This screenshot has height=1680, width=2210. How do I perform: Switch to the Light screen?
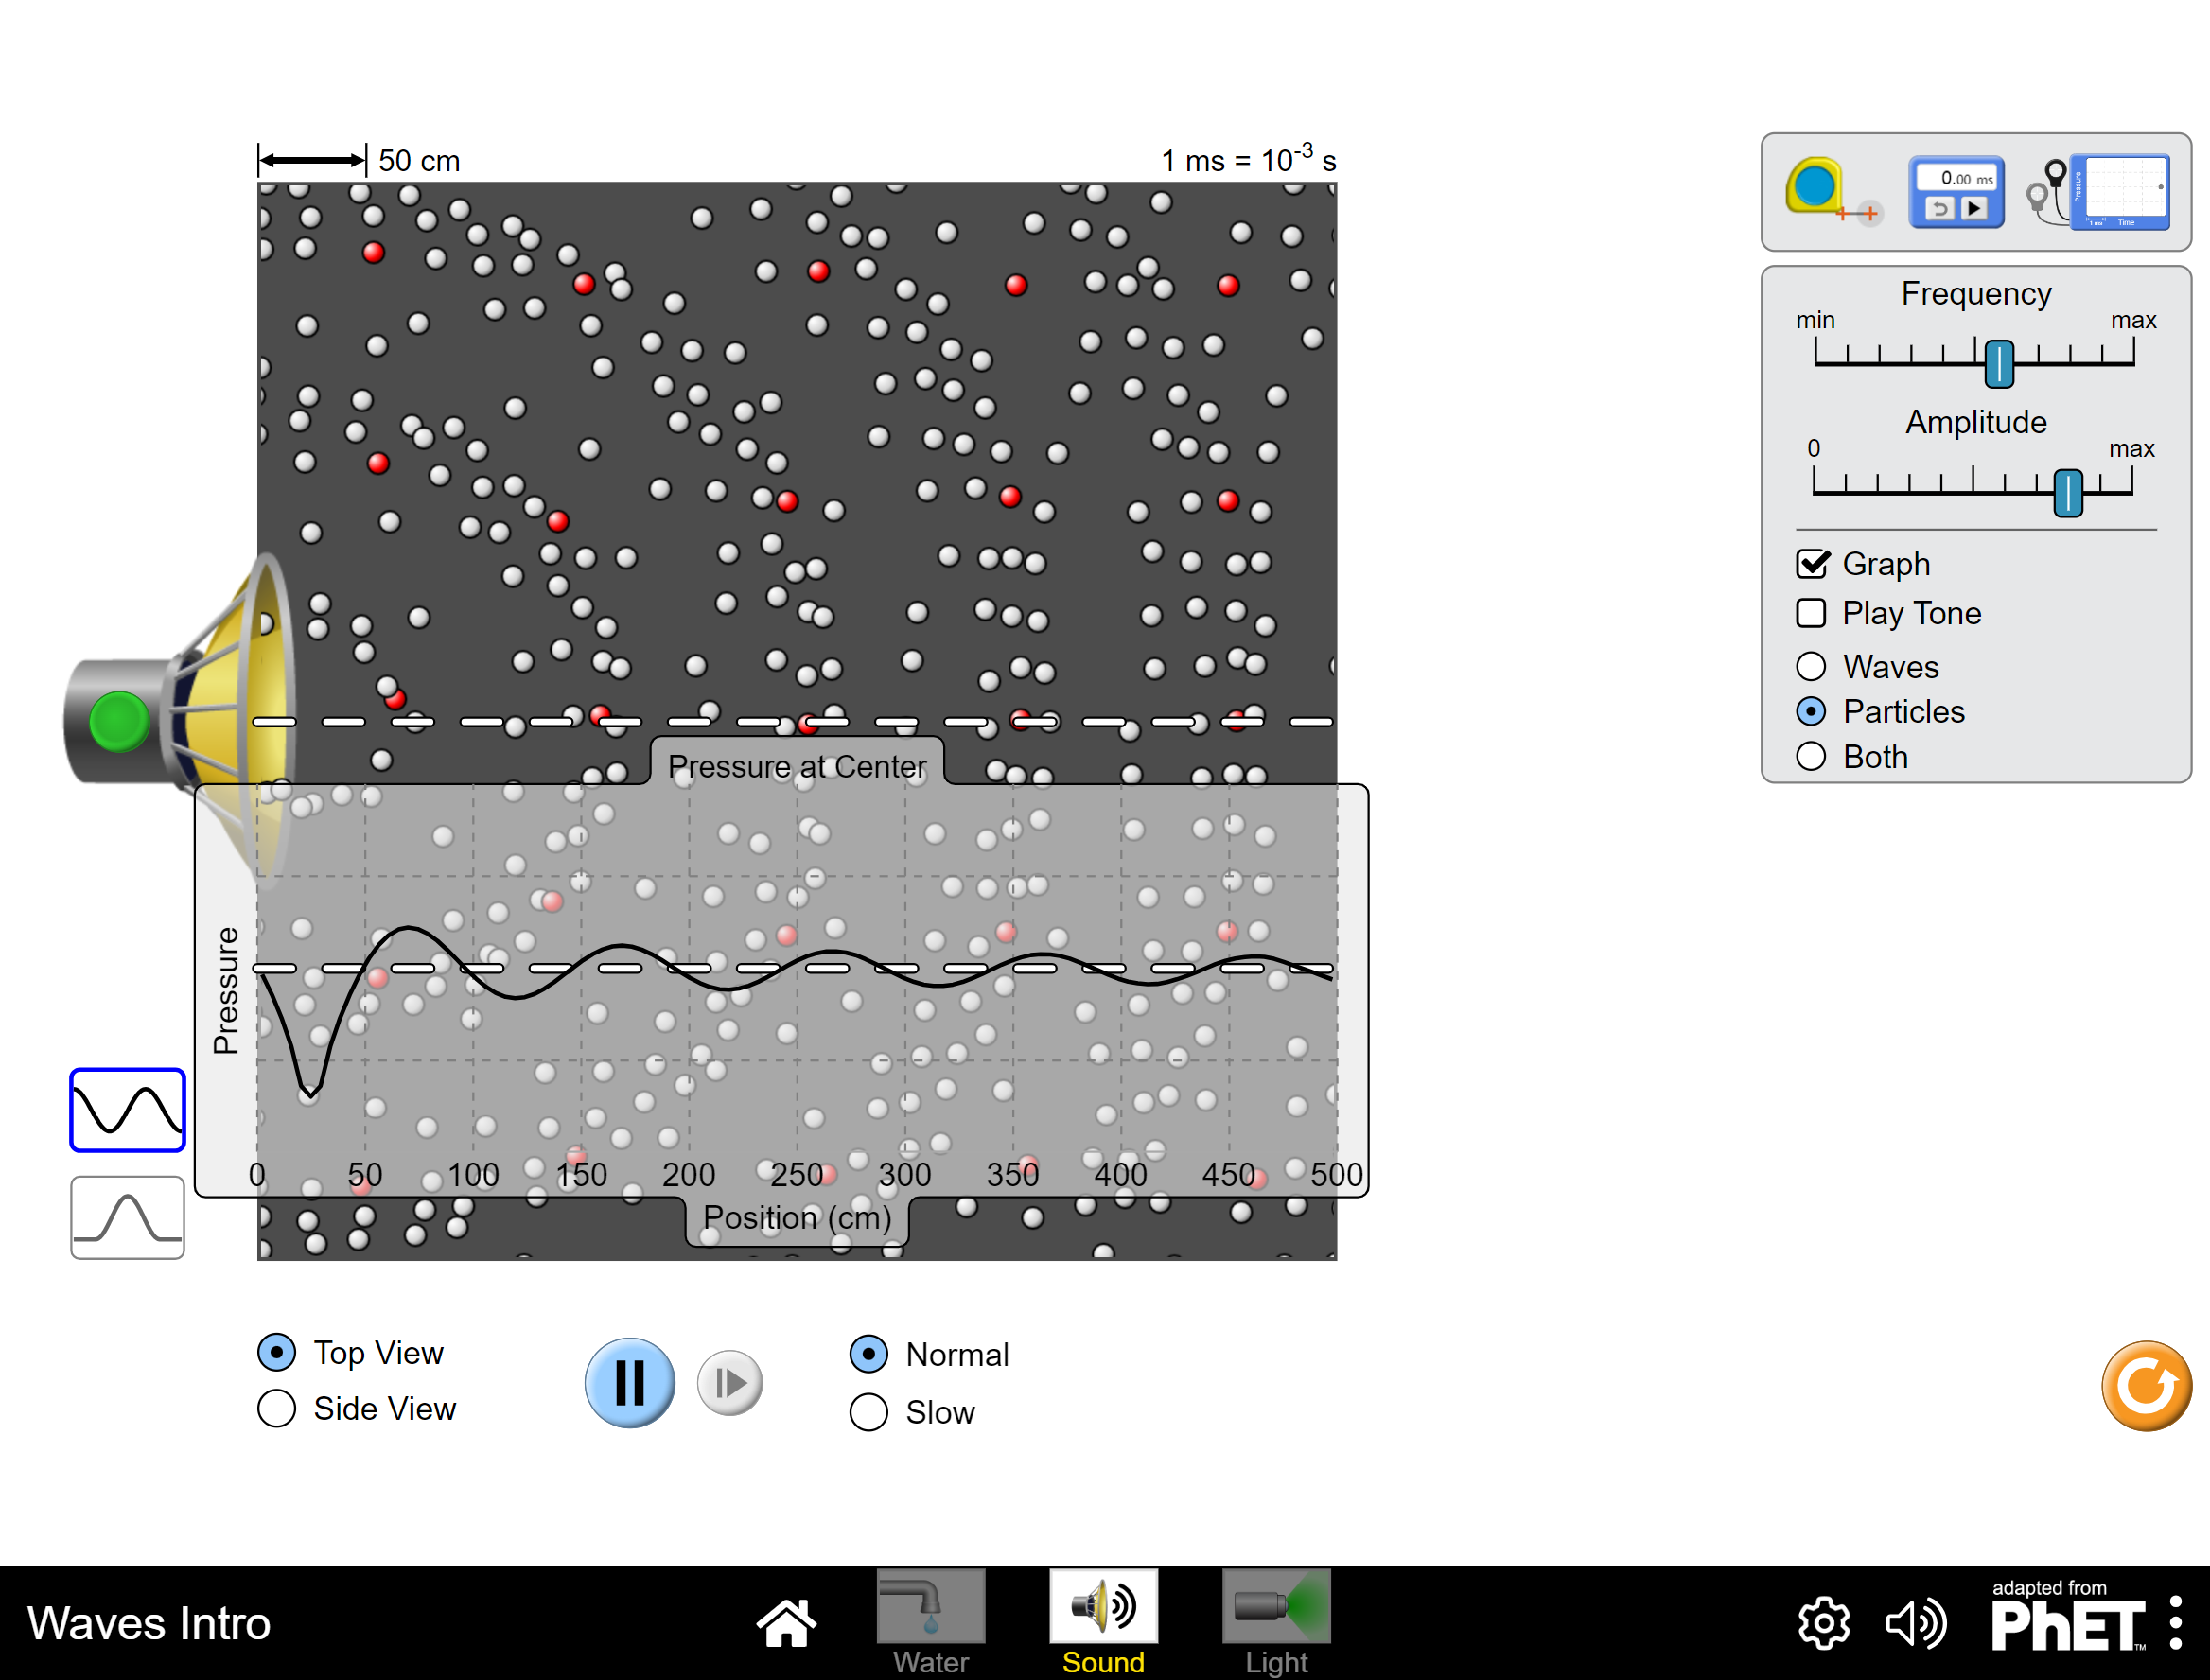pos(1276,1622)
